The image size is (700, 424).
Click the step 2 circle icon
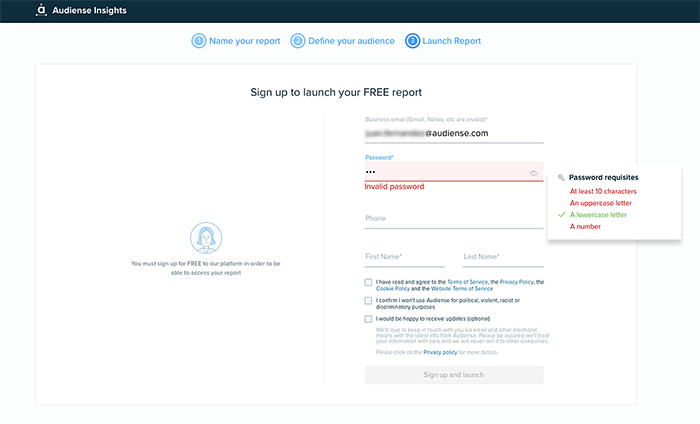click(298, 41)
